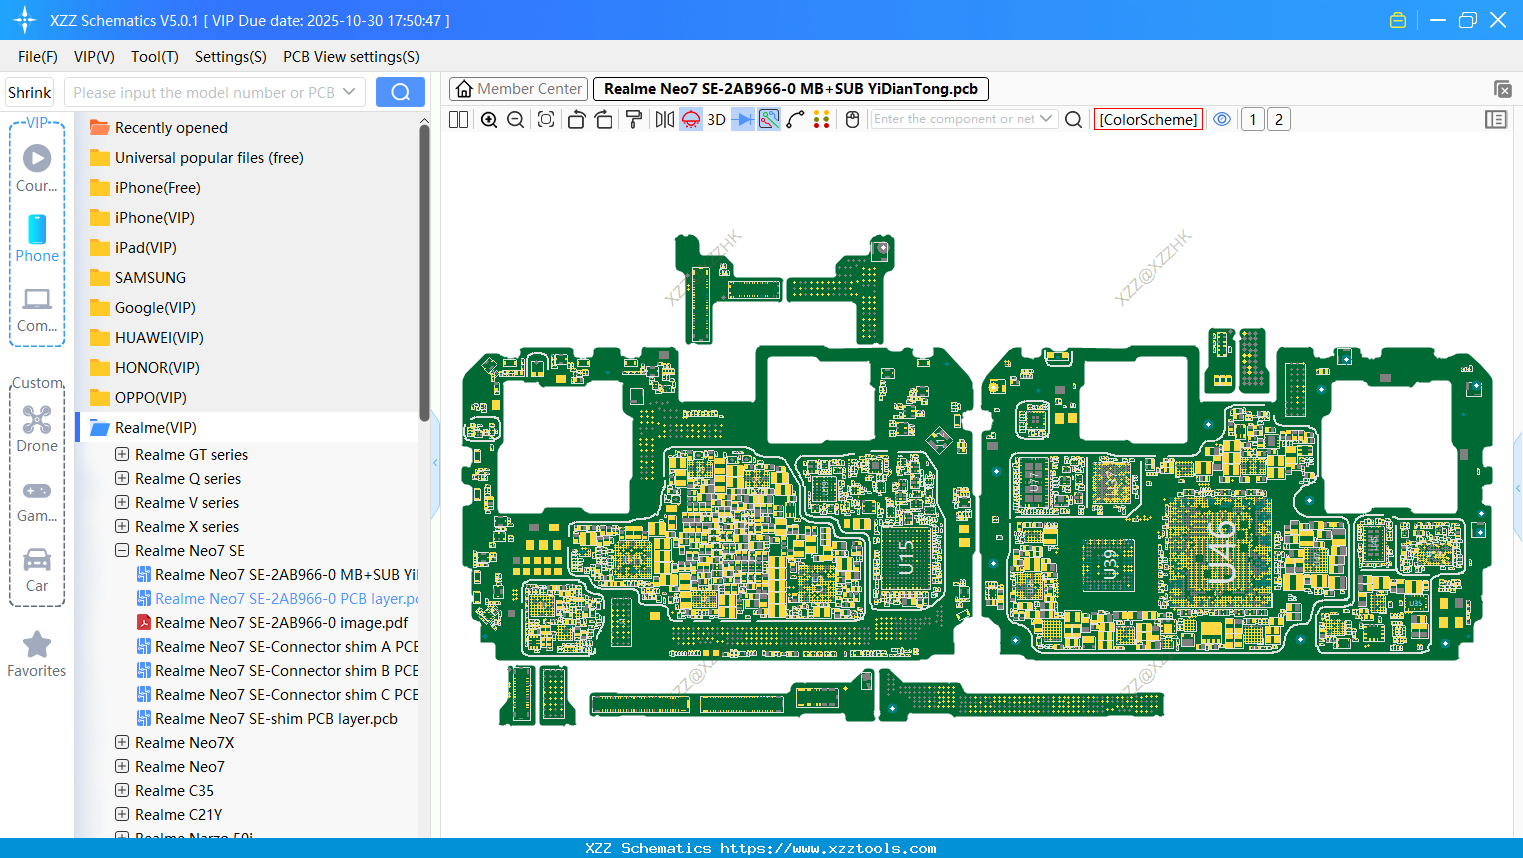Screen dimensions: 1523x858
Task: Search the entered component or net
Action: pyautogui.click(x=1074, y=119)
